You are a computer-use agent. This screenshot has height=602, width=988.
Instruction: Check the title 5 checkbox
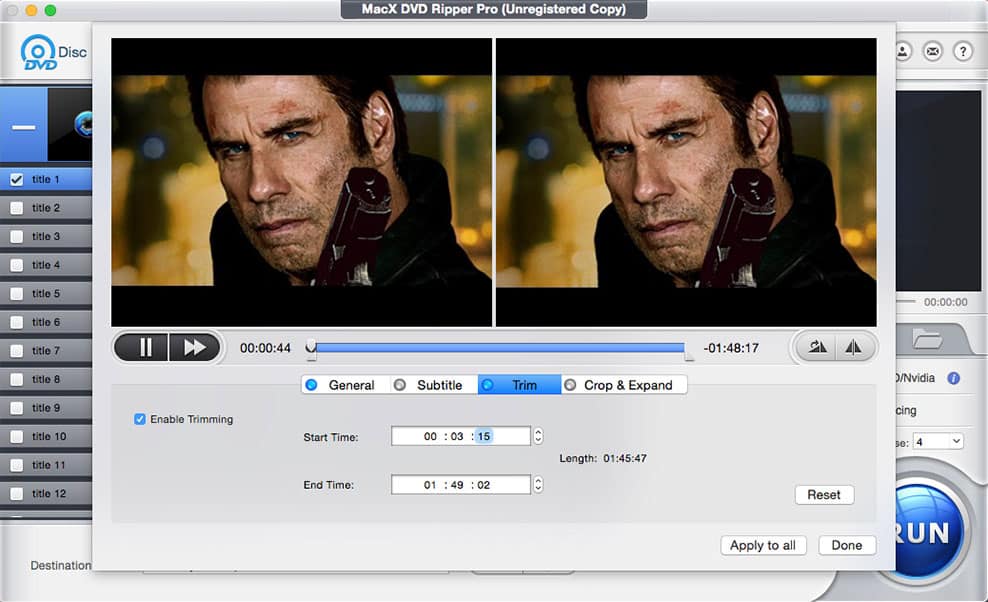coord(17,294)
